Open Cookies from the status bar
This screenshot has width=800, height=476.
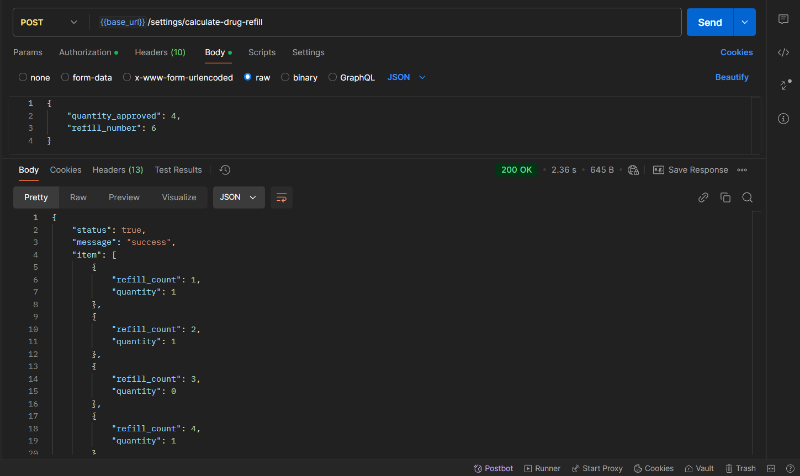(x=654, y=468)
